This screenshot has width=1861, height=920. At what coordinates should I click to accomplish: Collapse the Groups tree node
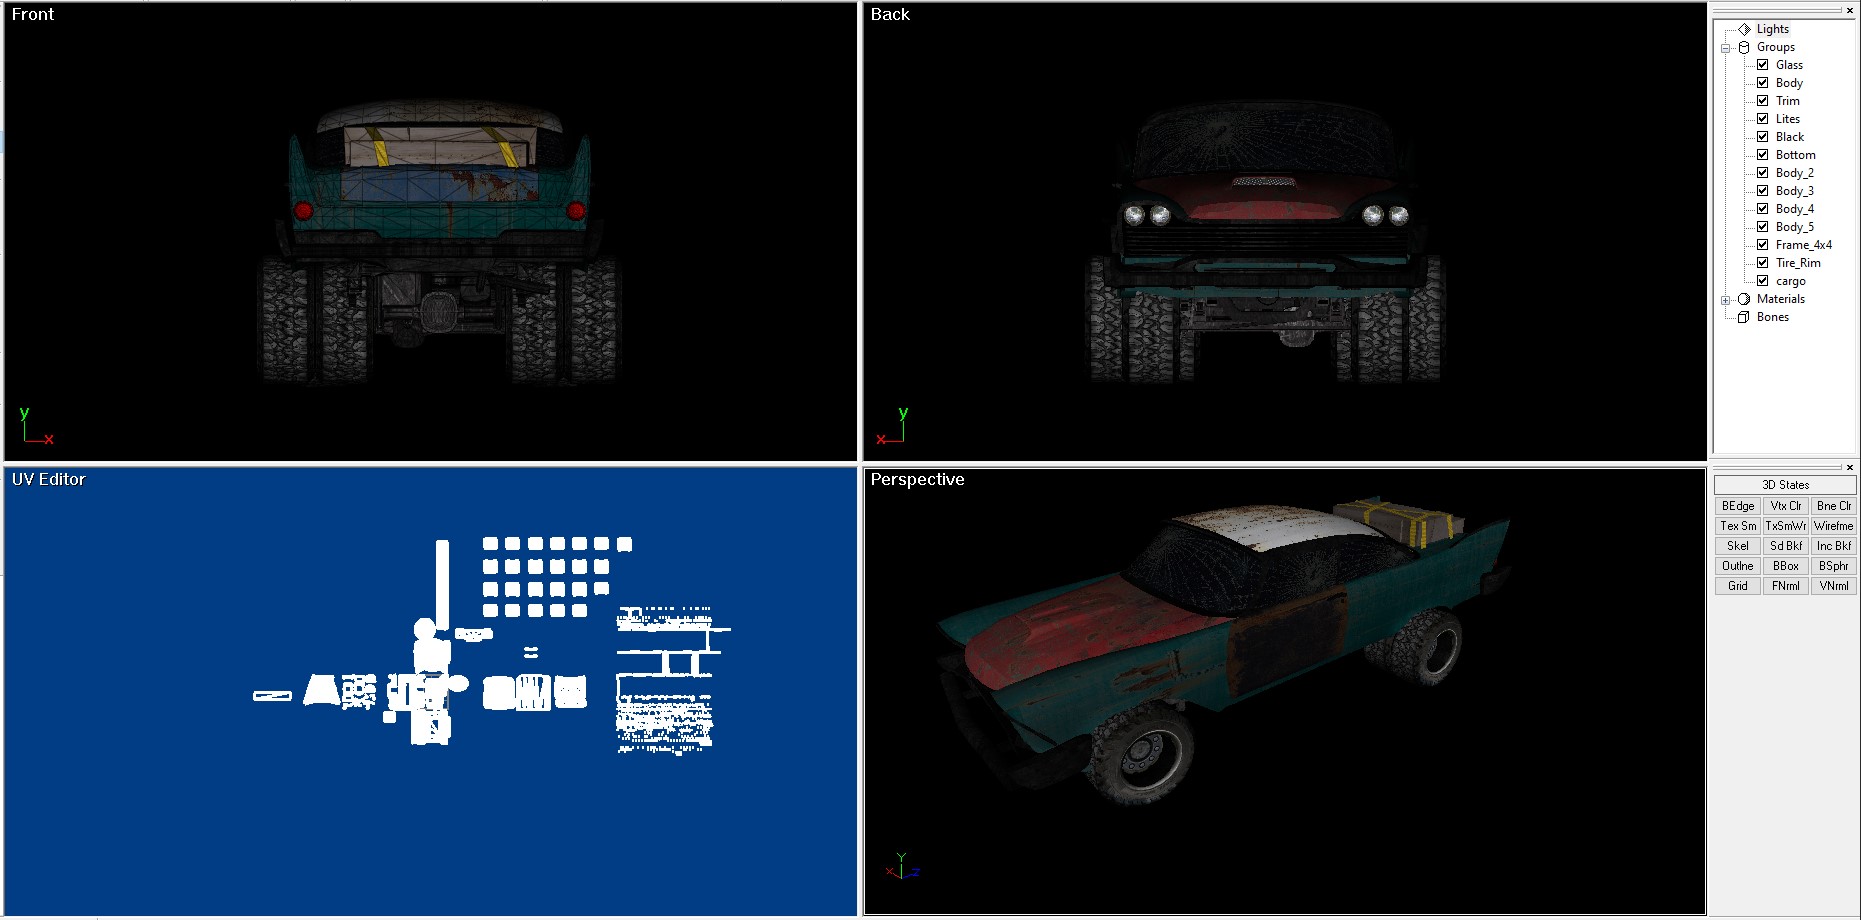tap(1726, 48)
